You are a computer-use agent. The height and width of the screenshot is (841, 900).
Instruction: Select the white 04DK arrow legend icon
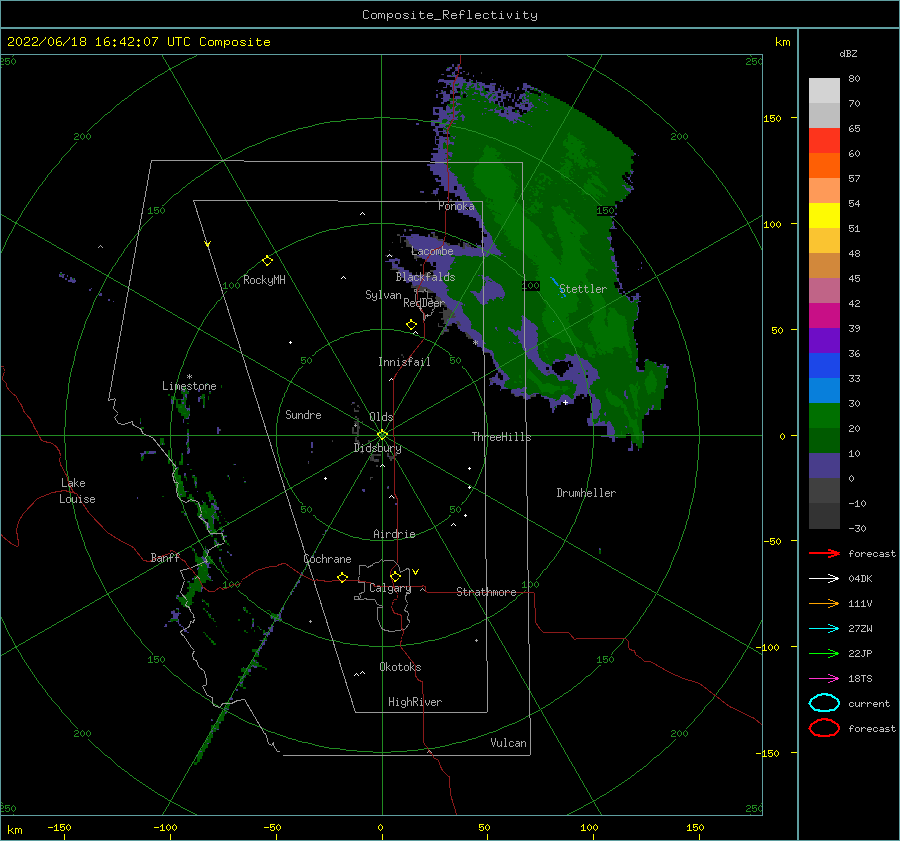coord(824,578)
